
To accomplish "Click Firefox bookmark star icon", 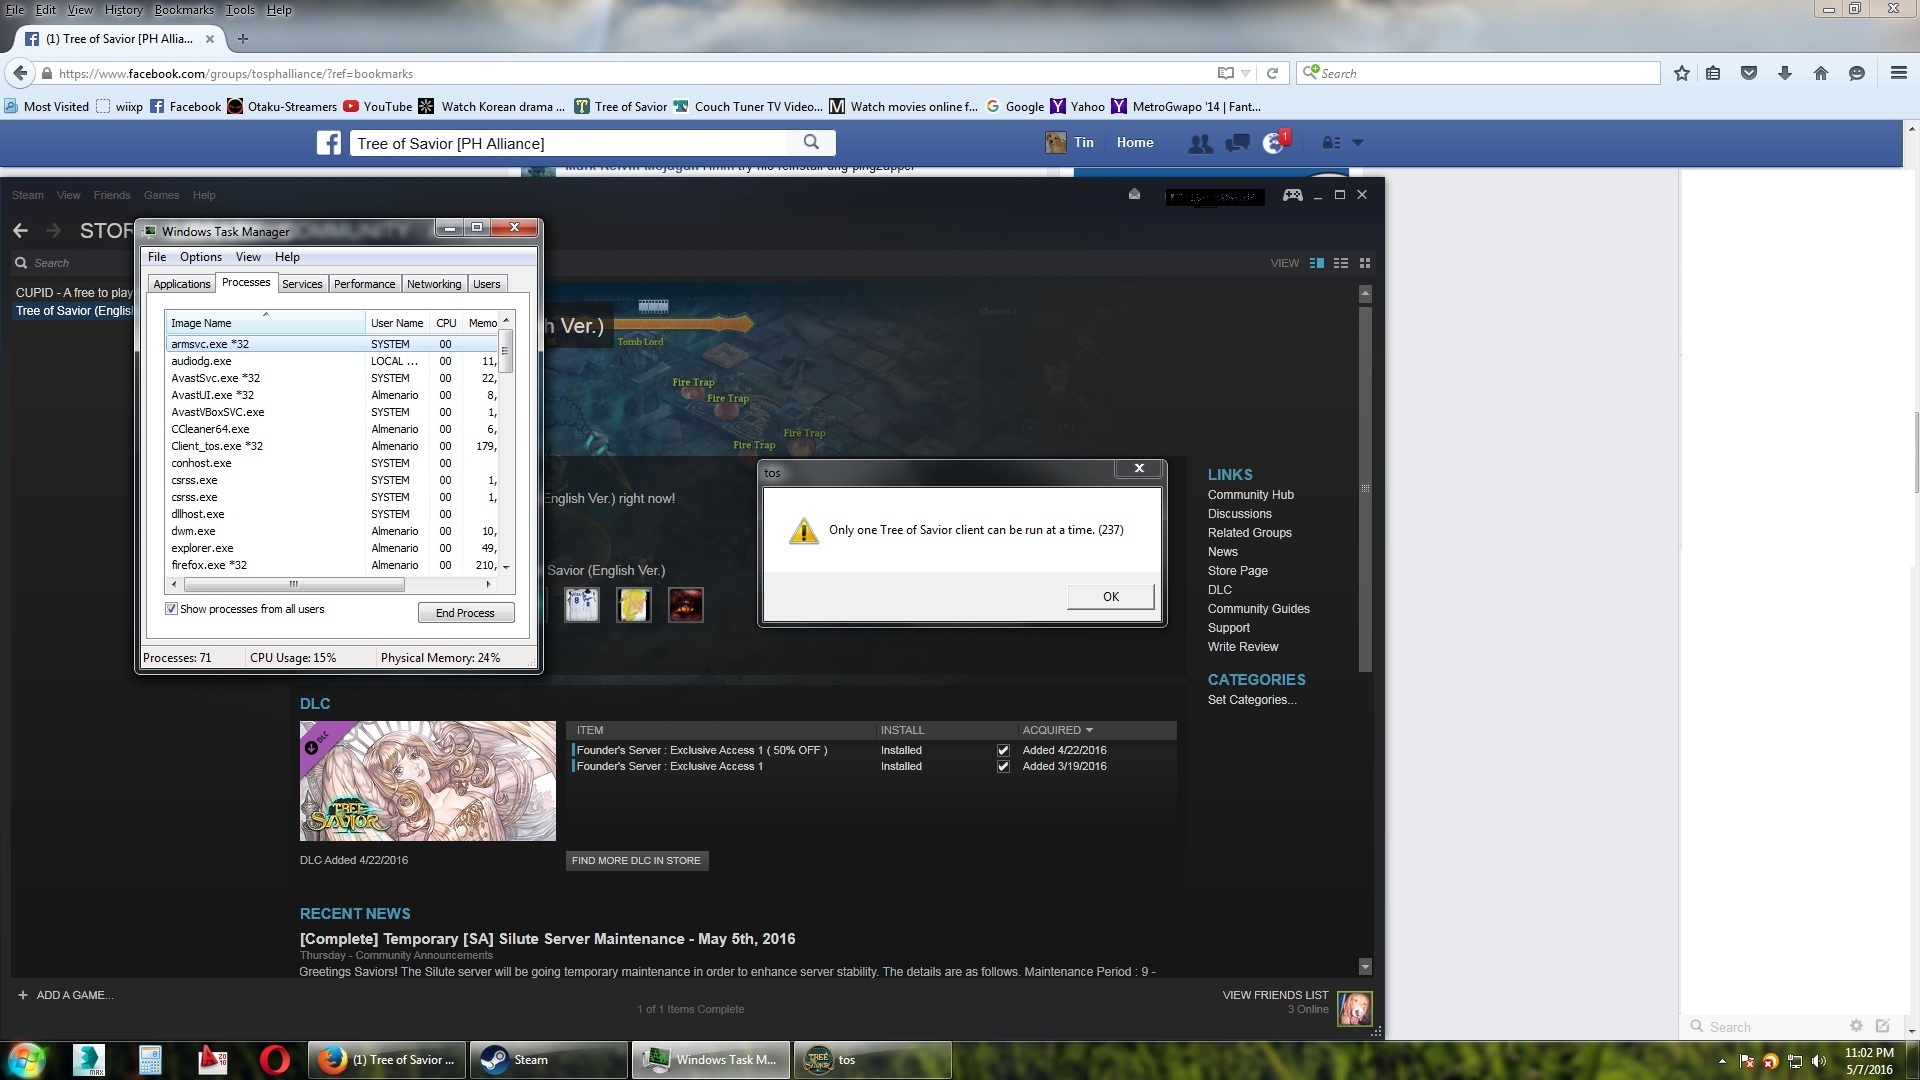I will click(1682, 73).
